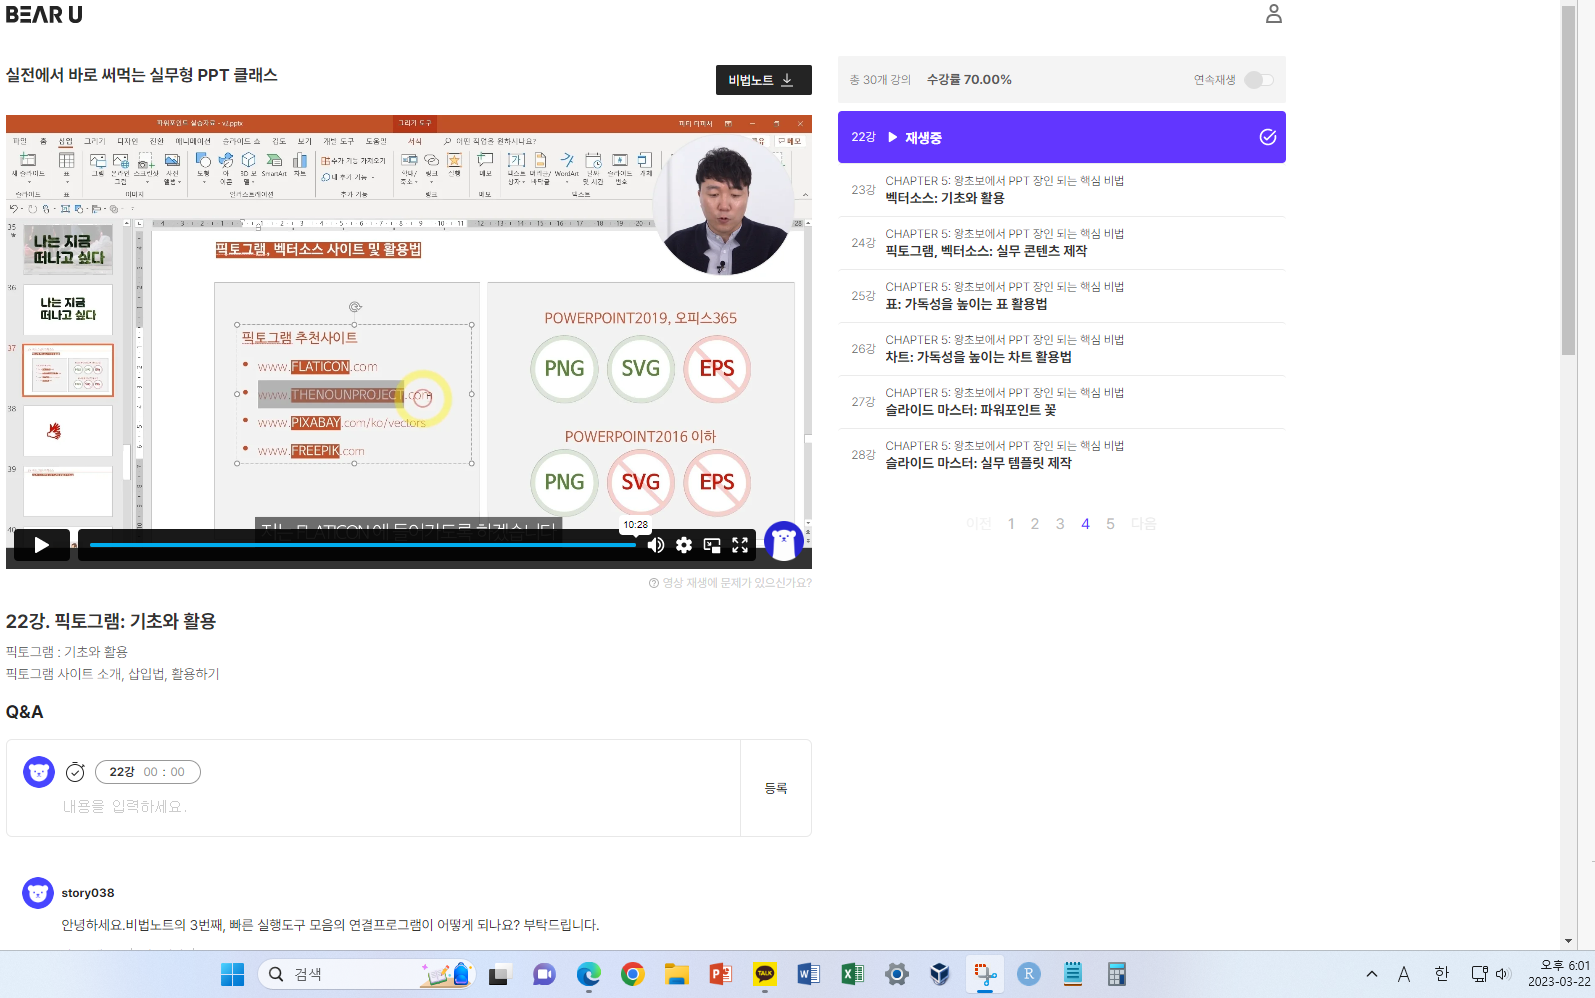The width and height of the screenshot is (1595, 998).
Task: Mark lecture 22강 complete via check icon
Action: [x=1267, y=137]
